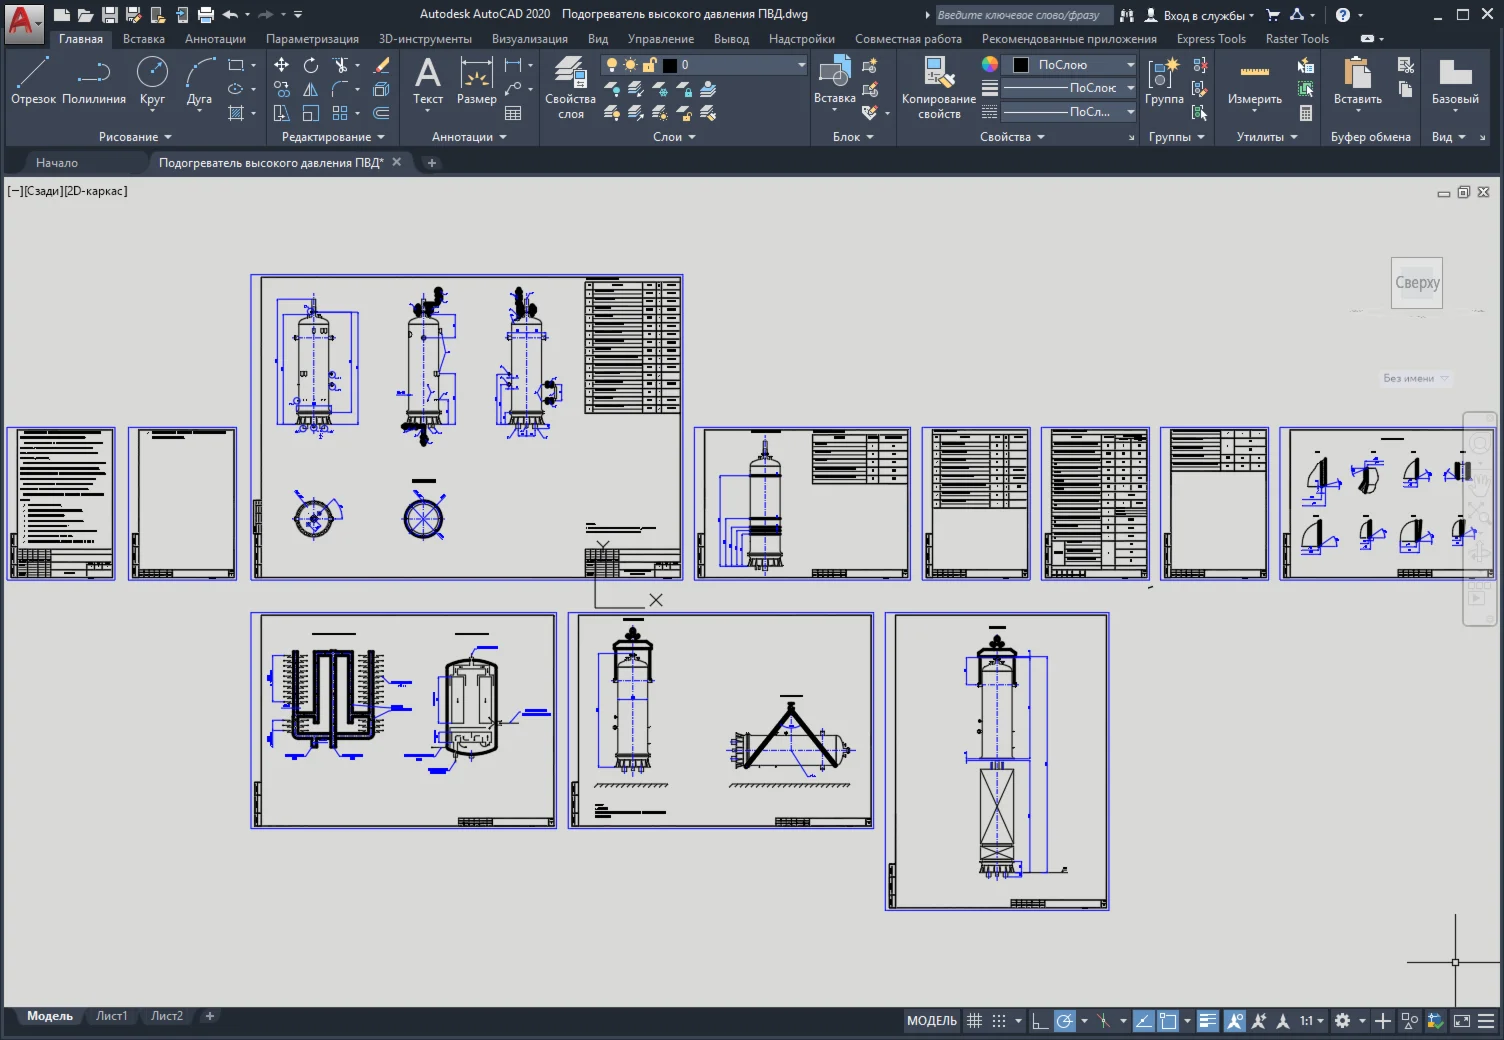This screenshot has height=1040, width=1504.
Task: Select the Rectangular Array tool
Action: click(340, 113)
